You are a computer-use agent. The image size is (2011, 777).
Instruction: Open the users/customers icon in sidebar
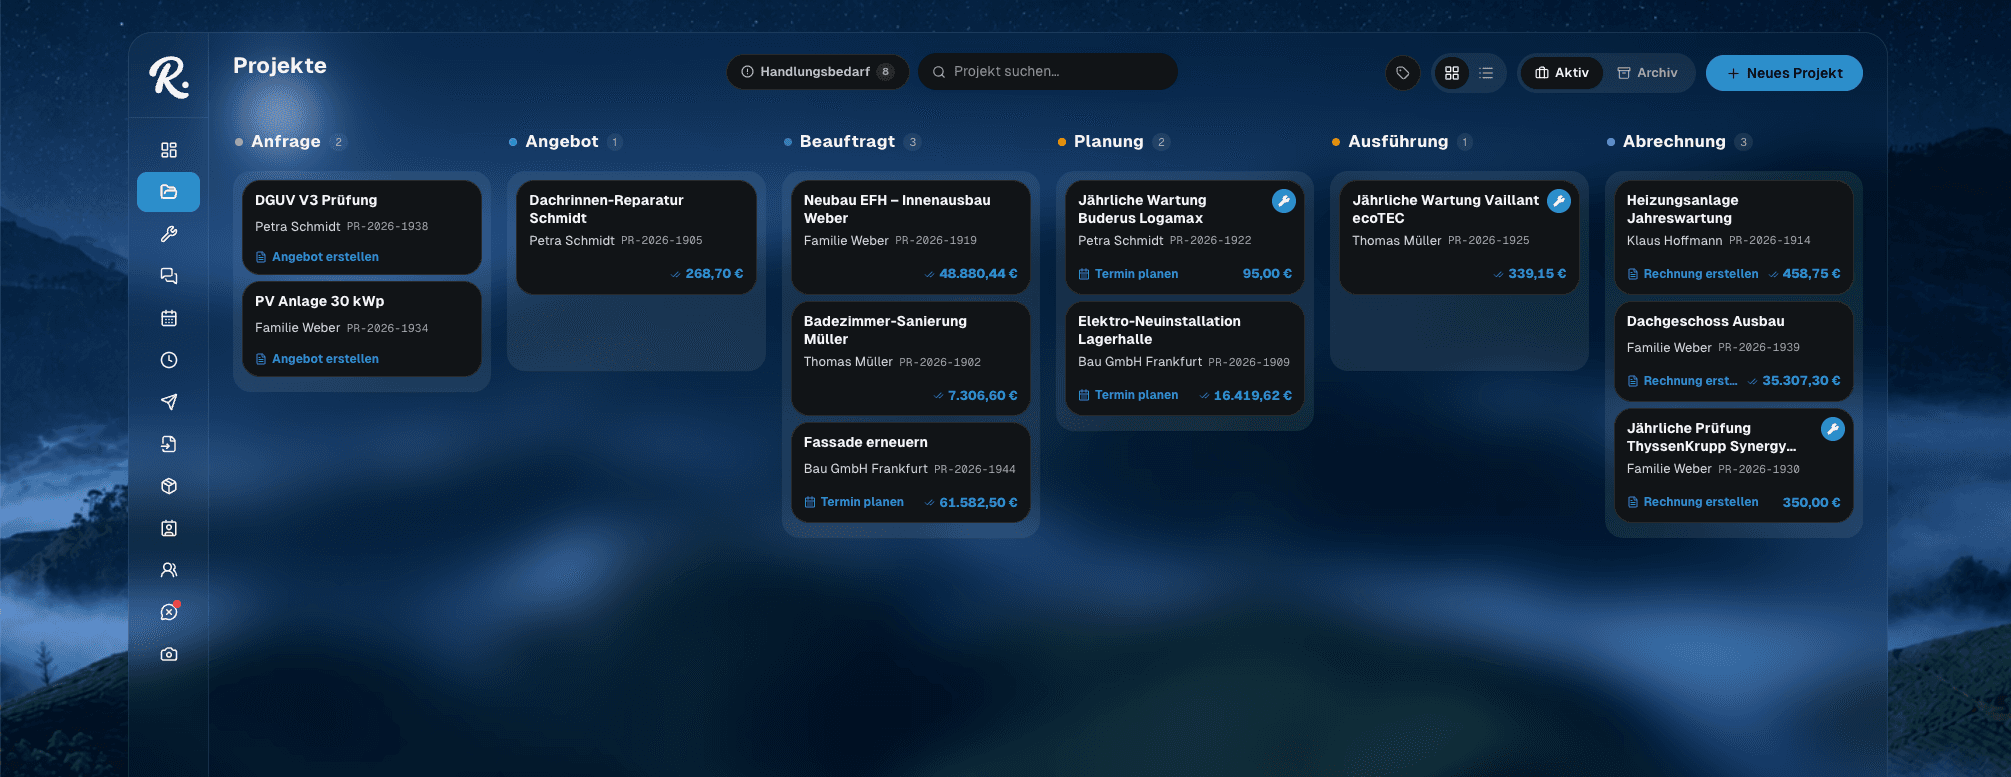pyautogui.click(x=169, y=570)
